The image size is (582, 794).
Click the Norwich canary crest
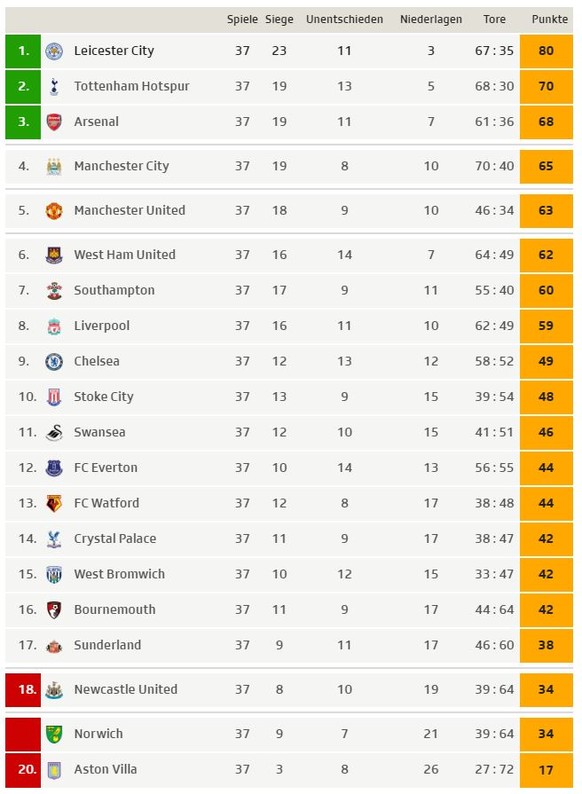tap(54, 734)
